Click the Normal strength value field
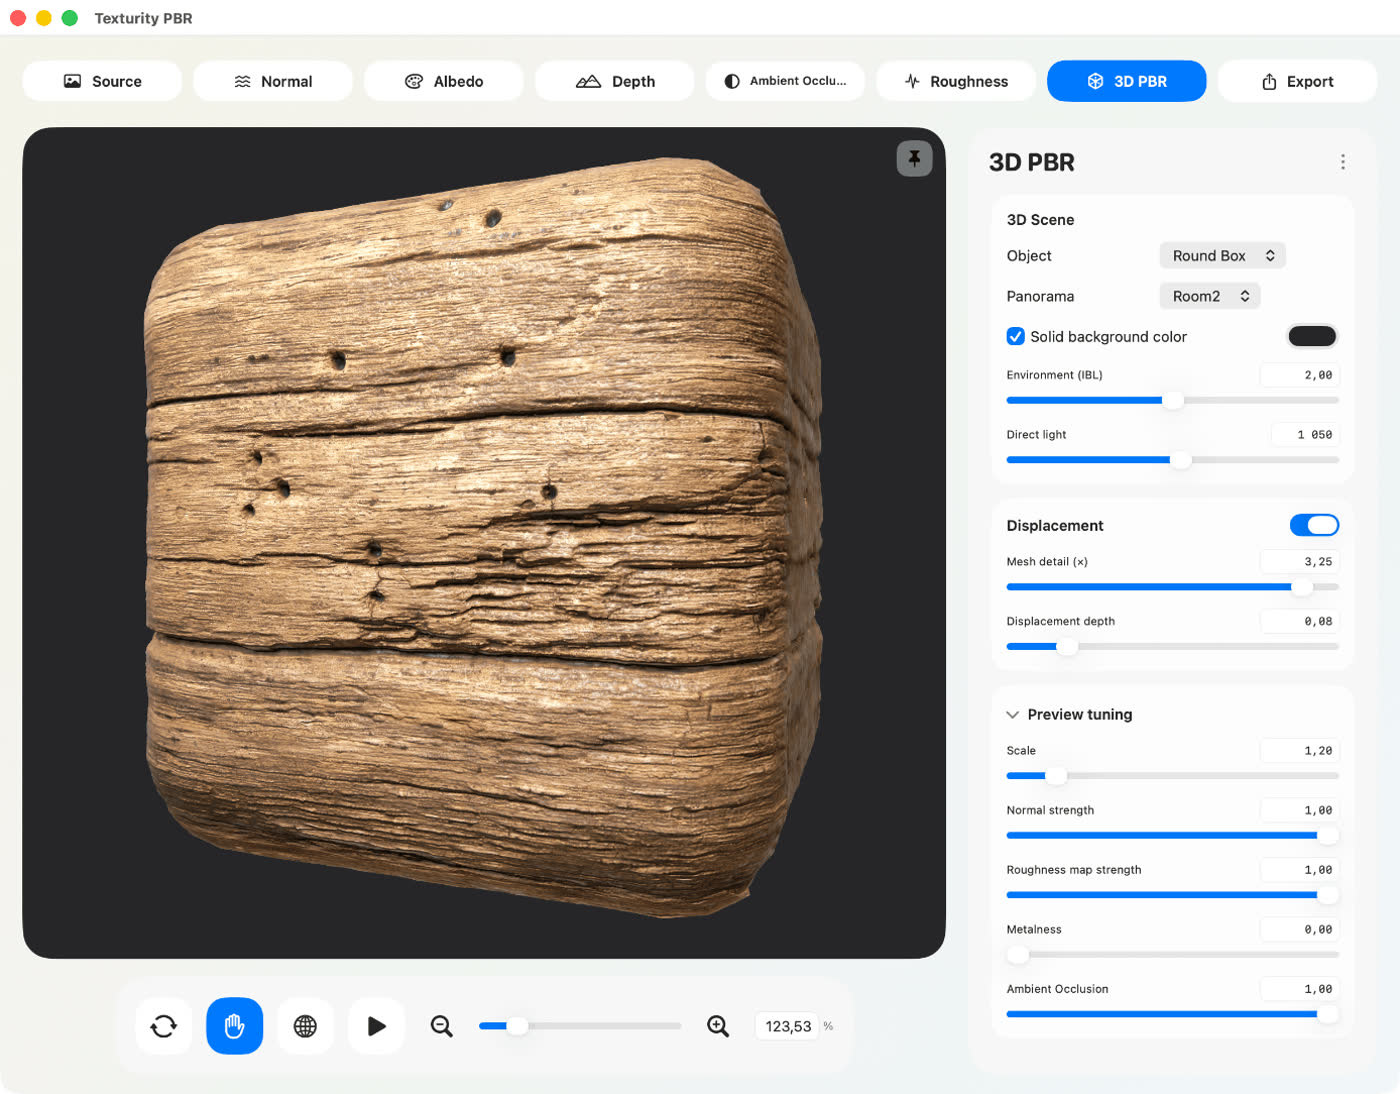 point(1299,810)
